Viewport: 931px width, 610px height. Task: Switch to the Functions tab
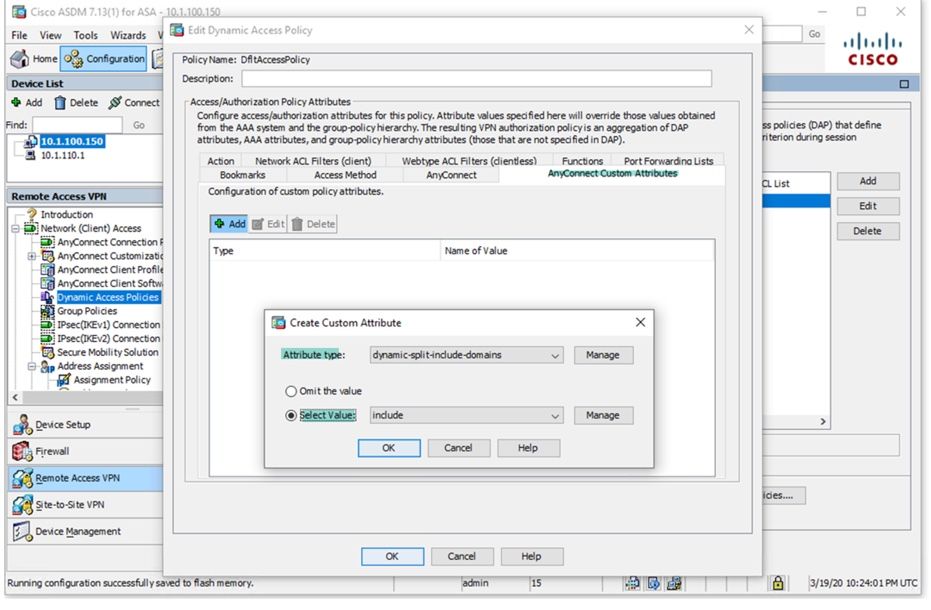(582, 161)
